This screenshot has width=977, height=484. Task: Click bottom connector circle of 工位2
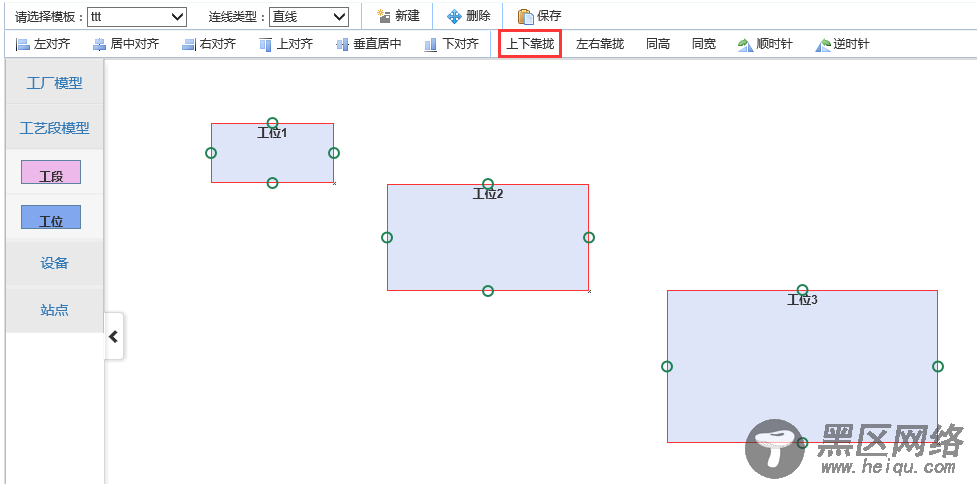[x=488, y=291]
